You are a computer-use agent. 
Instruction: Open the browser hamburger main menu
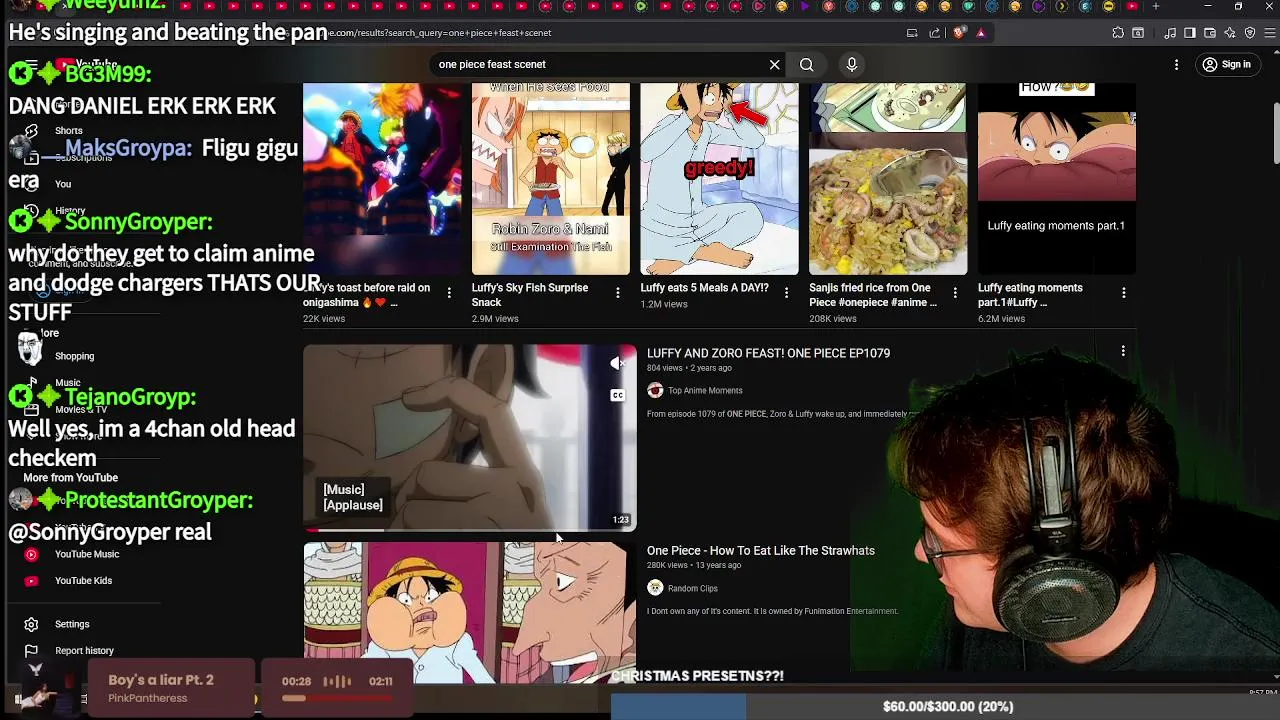click(1269, 33)
